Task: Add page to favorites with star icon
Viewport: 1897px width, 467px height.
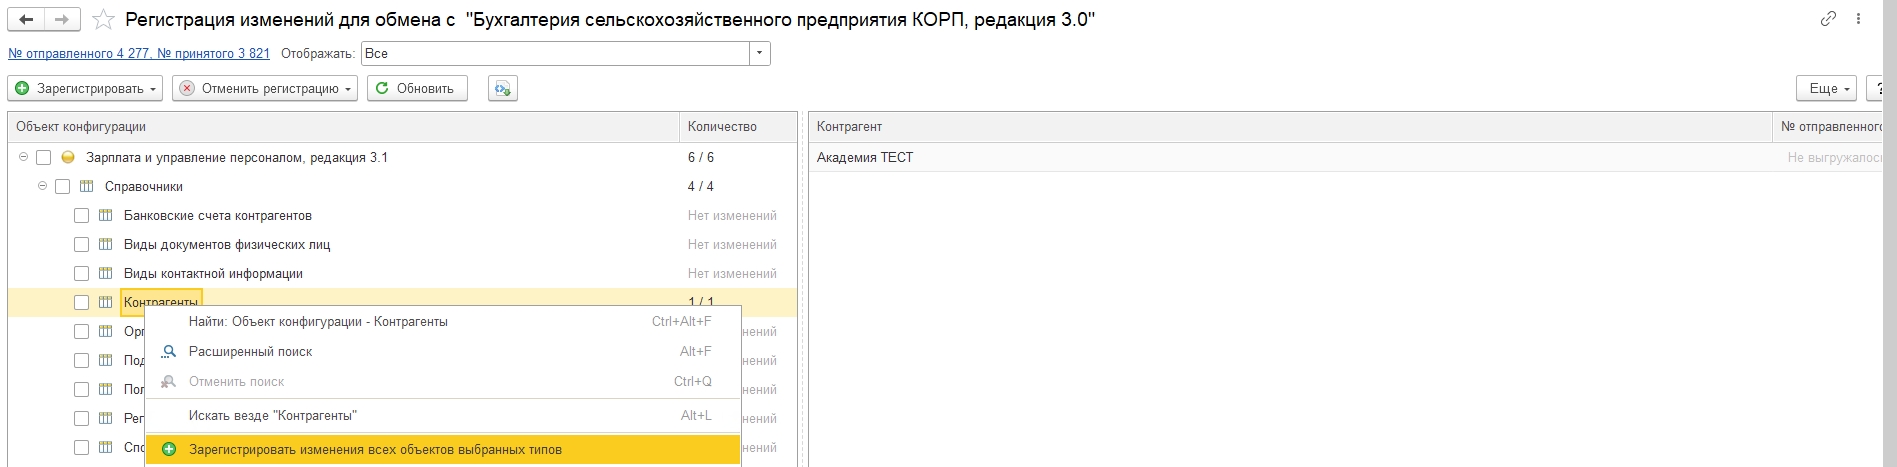Action: click(103, 20)
